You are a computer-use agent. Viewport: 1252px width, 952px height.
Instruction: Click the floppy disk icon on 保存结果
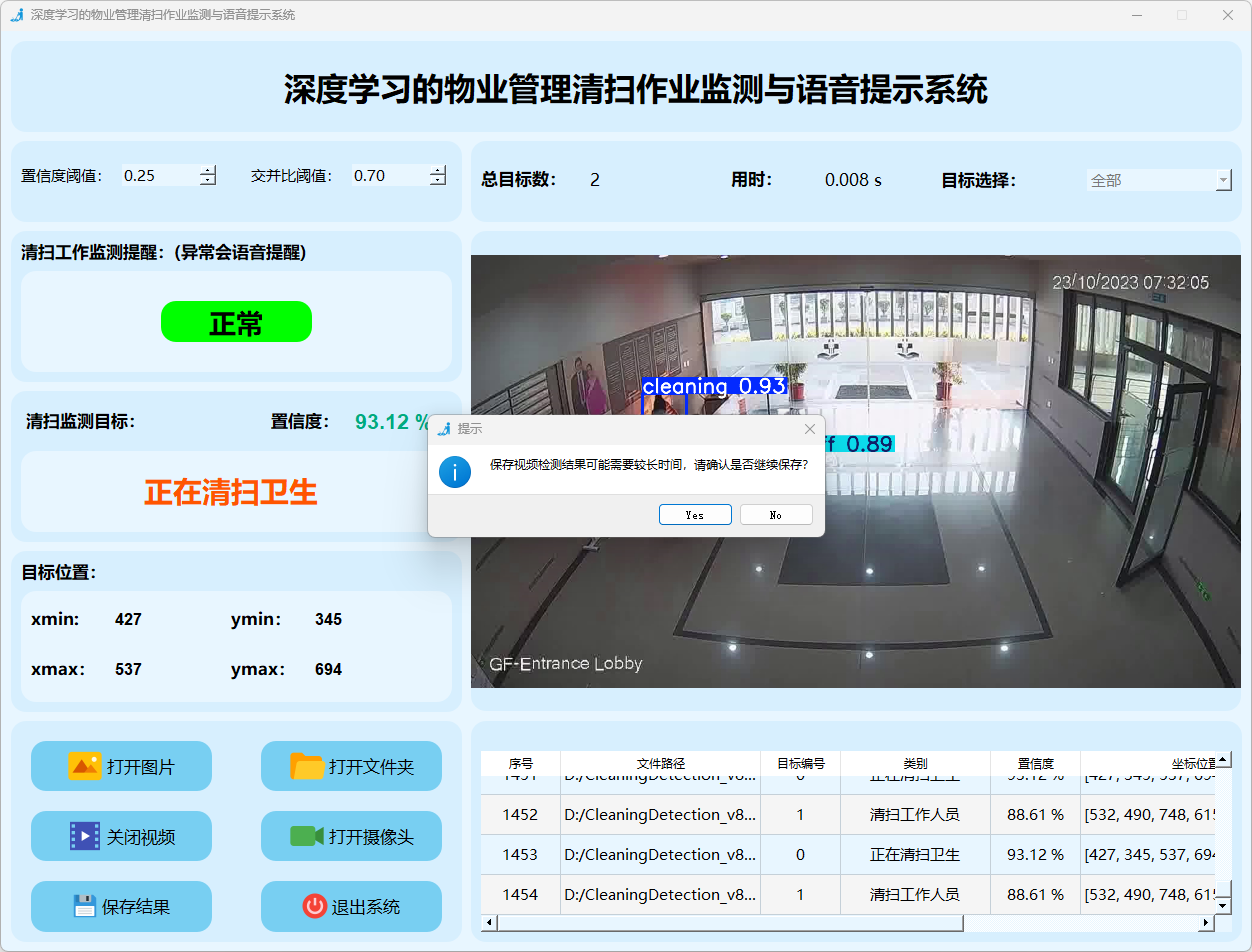85,906
